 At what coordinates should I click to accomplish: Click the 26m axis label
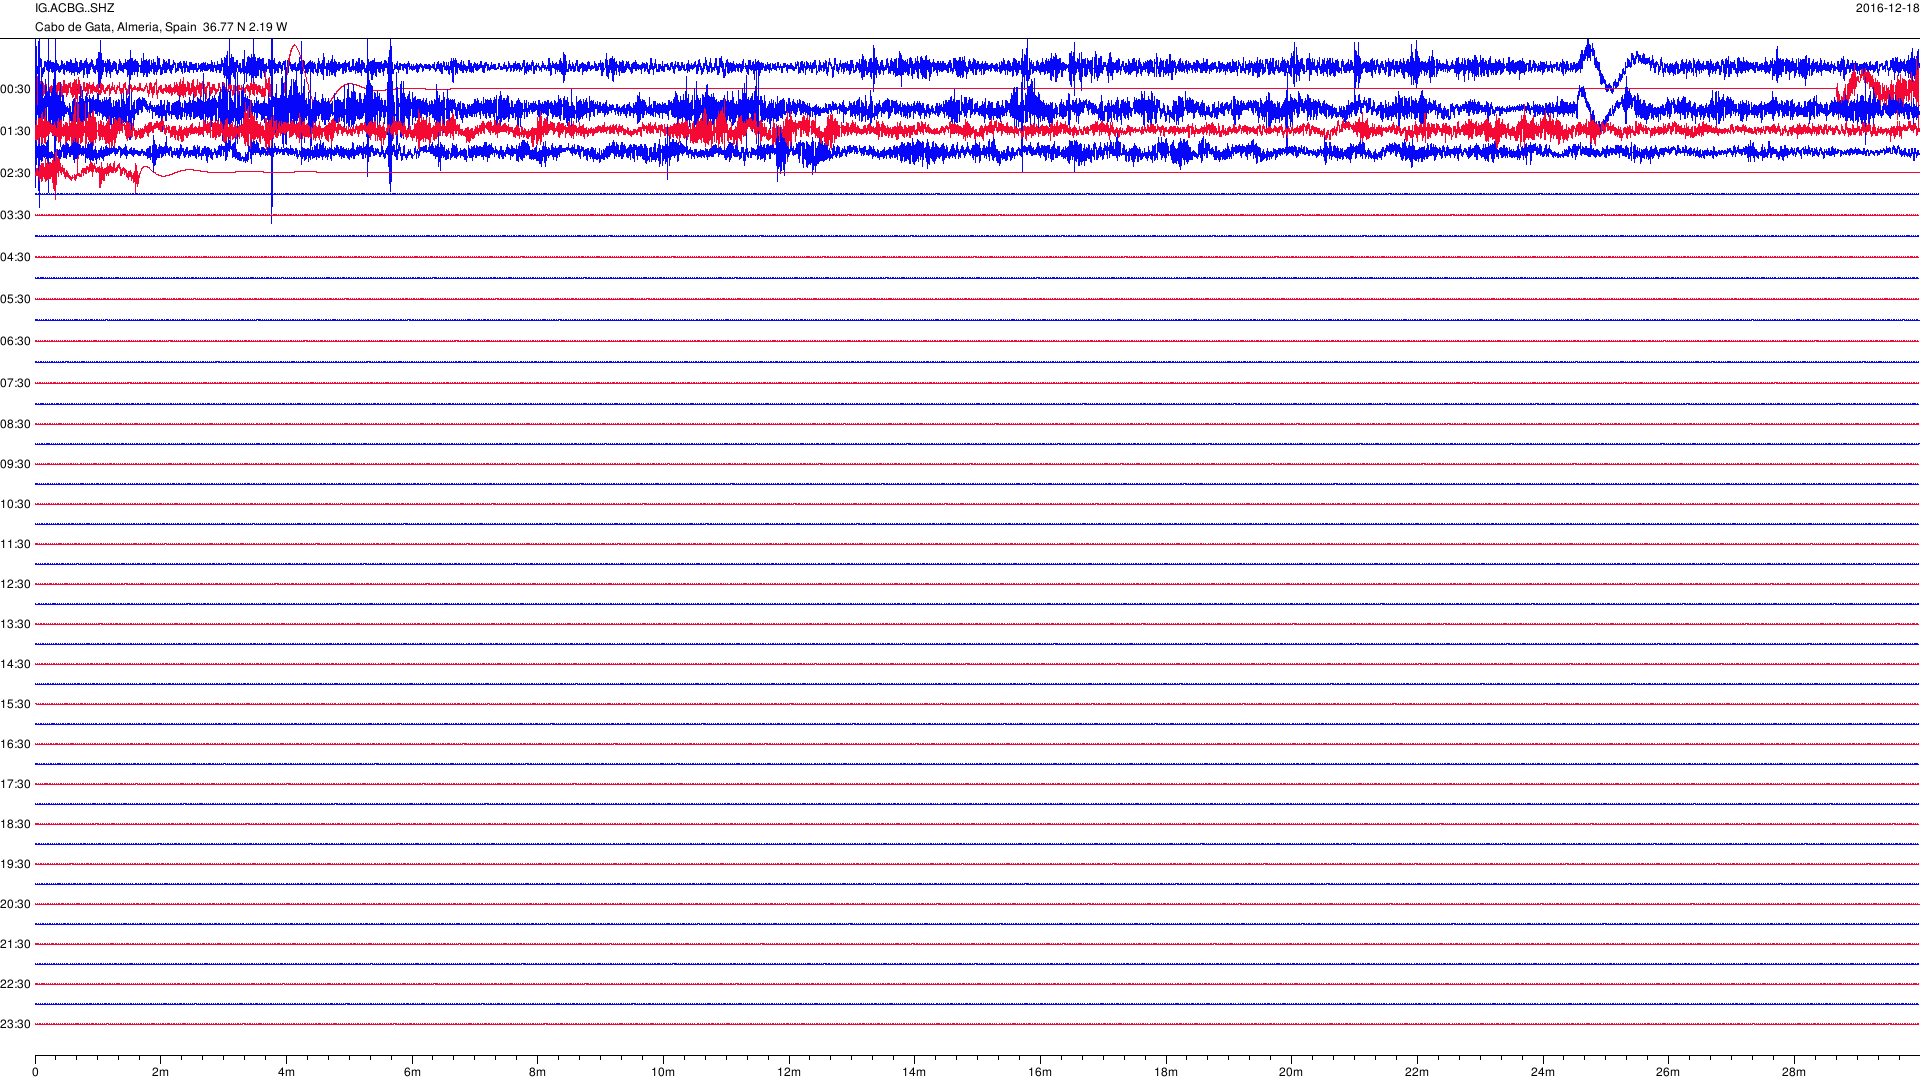[1668, 1072]
